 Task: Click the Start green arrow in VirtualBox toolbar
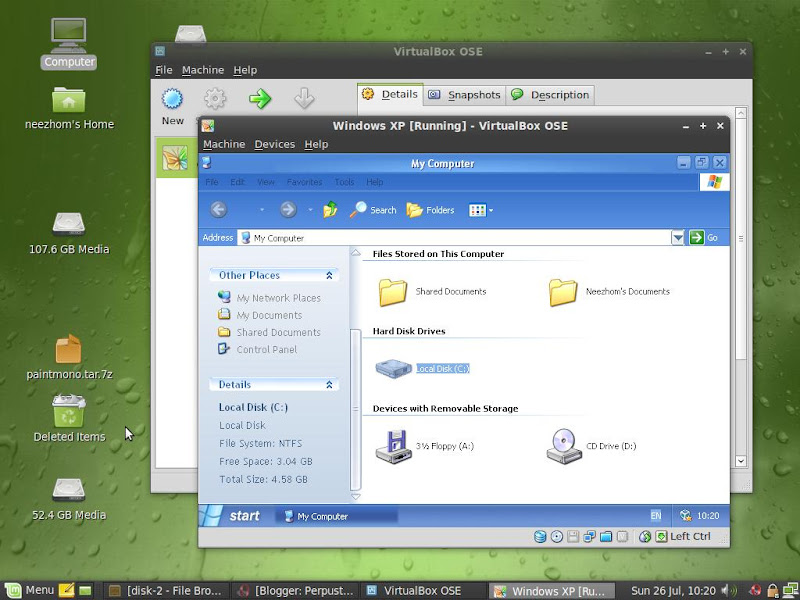click(260, 98)
